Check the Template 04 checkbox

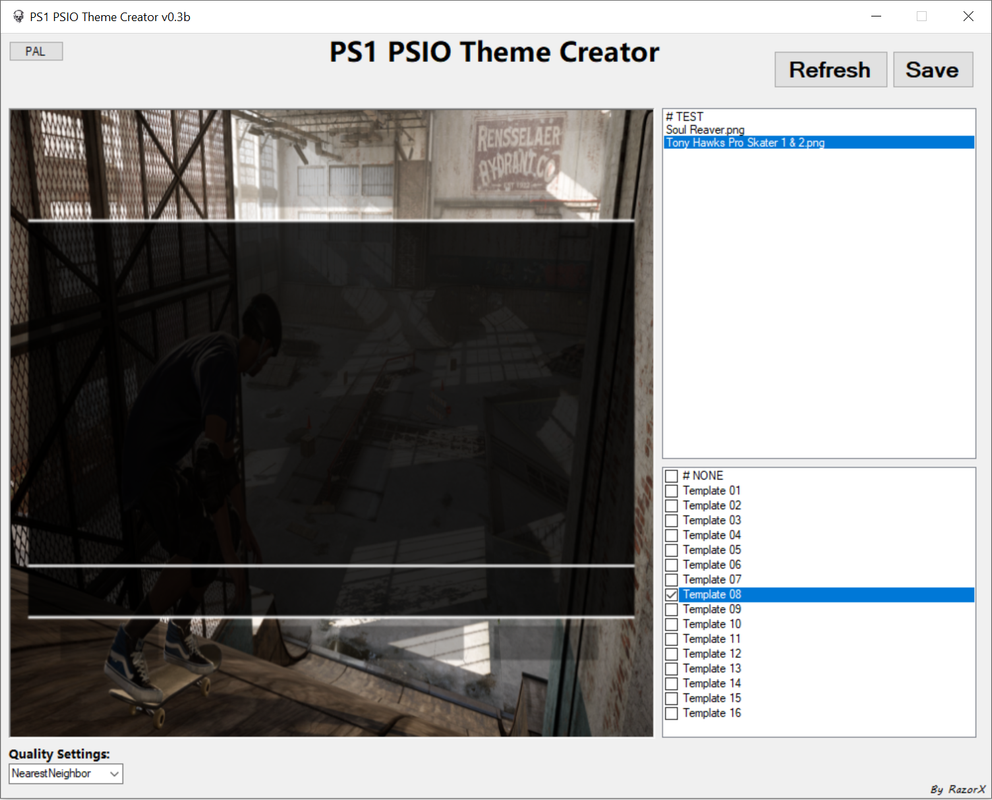click(671, 536)
